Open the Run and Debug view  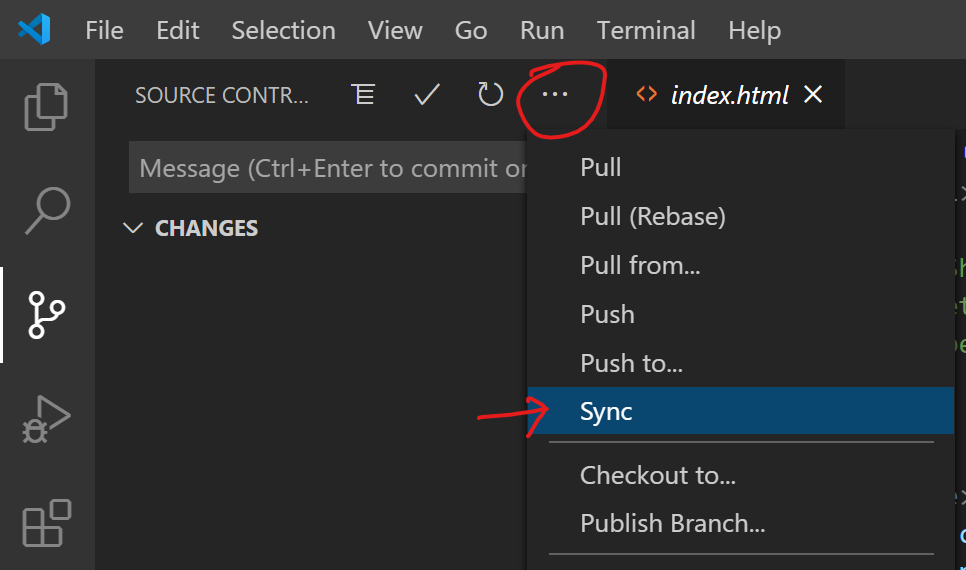click(x=46, y=420)
